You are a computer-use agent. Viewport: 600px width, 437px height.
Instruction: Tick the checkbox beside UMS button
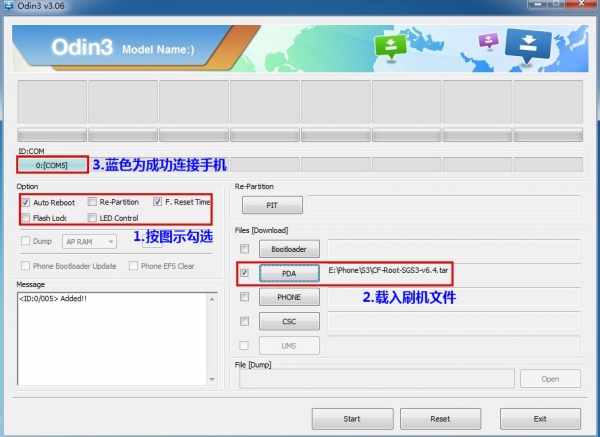244,346
